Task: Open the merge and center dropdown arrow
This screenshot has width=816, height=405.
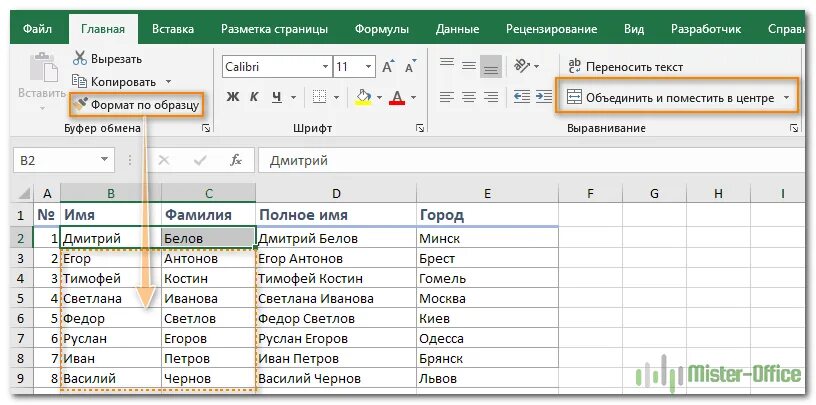Action: pos(786,97)
